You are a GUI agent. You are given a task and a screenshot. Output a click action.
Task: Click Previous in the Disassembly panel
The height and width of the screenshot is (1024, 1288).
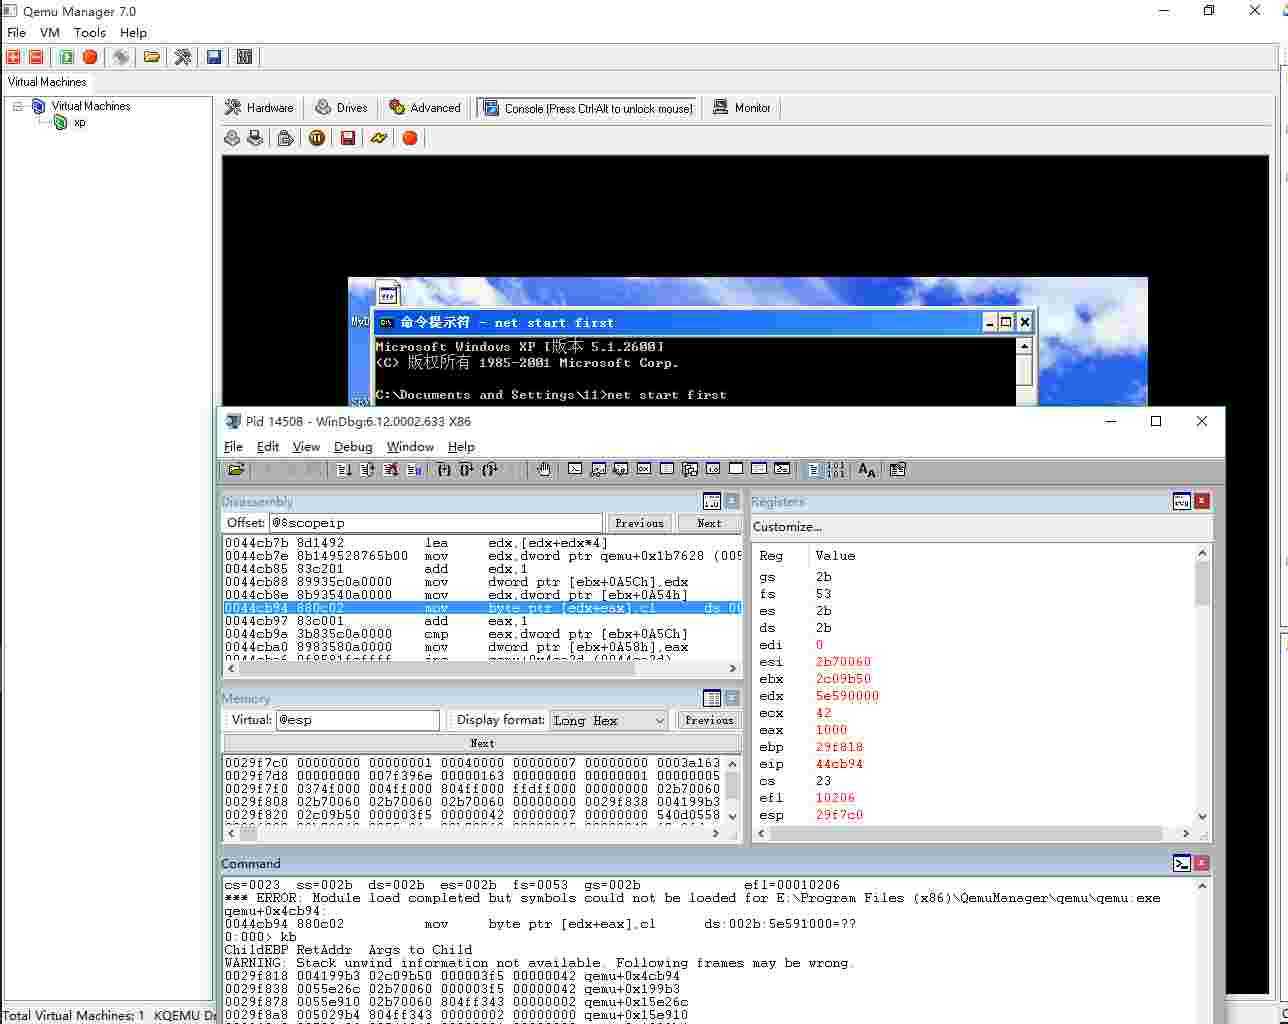[639, 523]
